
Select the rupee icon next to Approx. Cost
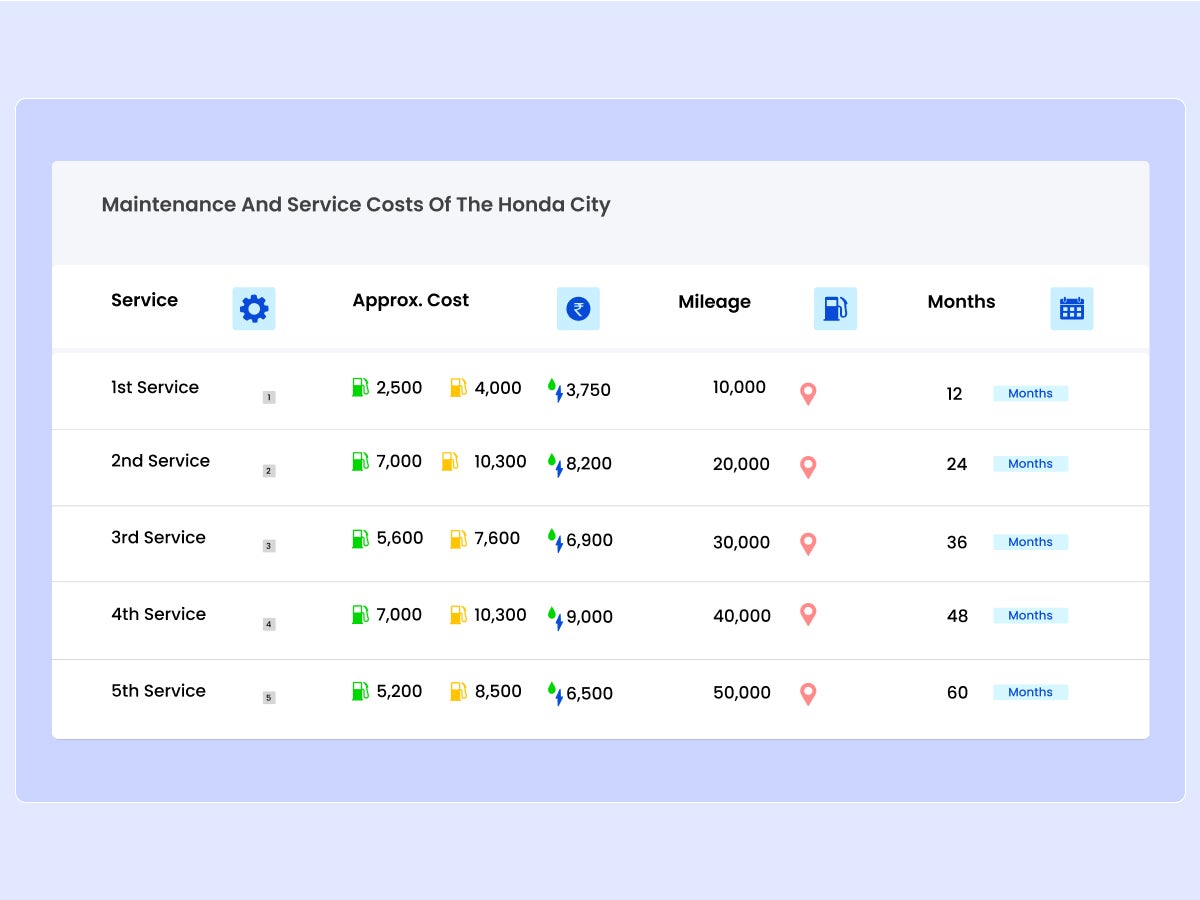click(x=578, y=309)
